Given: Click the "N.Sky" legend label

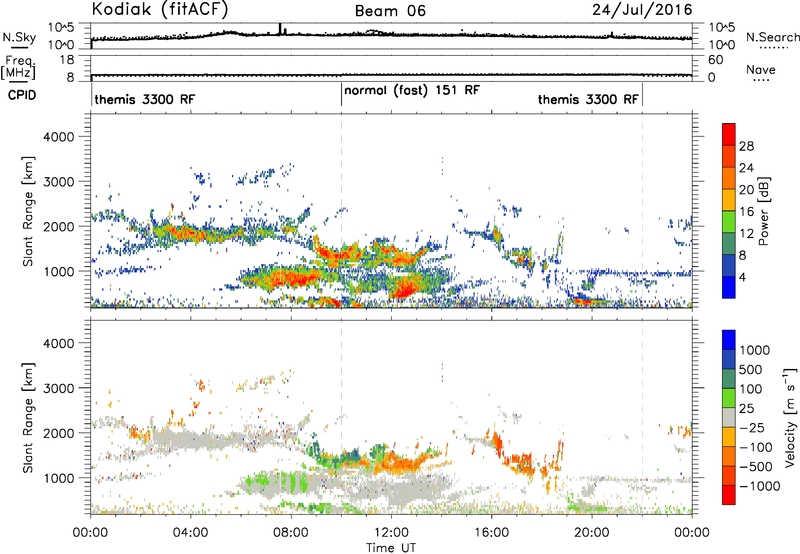Looking at the screenshot, I should [19, 37].
